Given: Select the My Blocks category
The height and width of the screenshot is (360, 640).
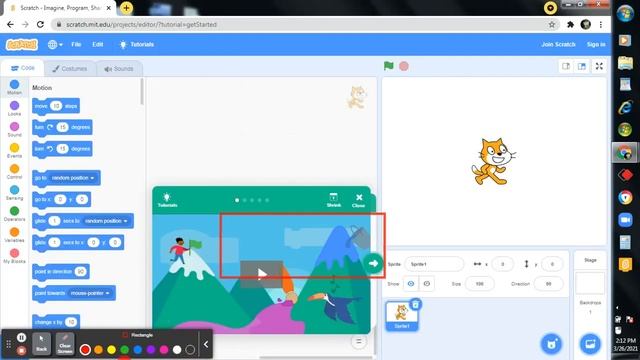Looking at the screenshot, I should pos(14,256).
